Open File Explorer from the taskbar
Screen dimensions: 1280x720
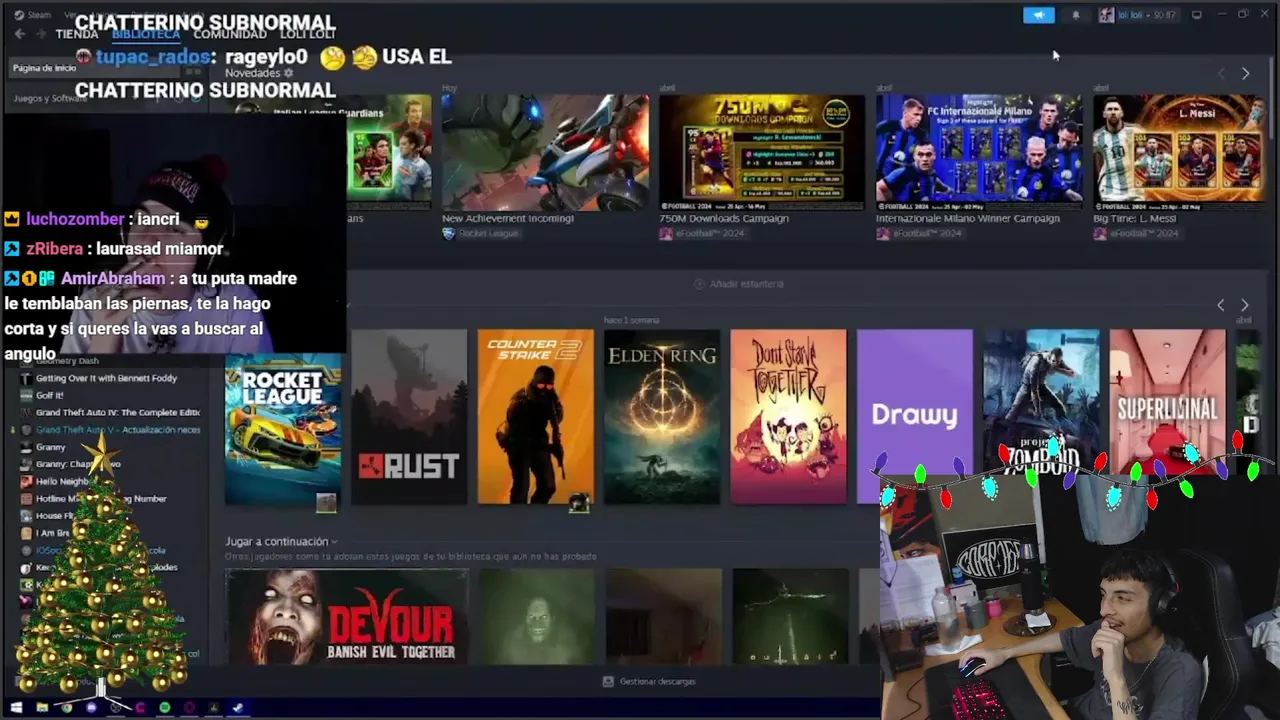42,707
